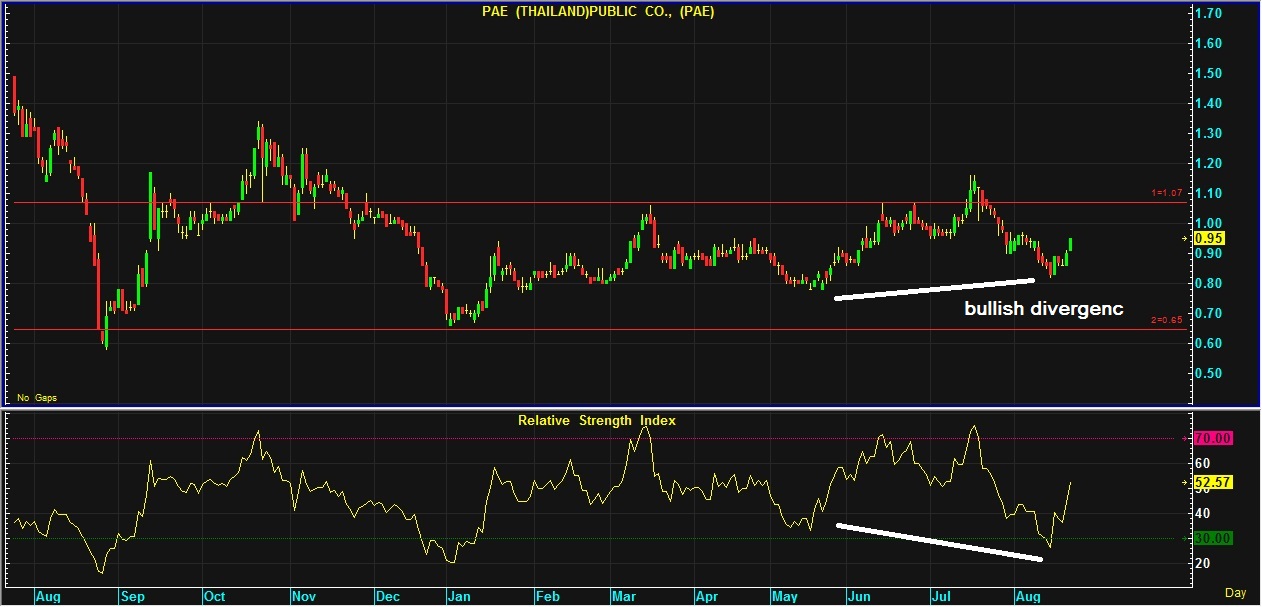The width and height of the screenshot is (1262, 607).
Task: Click the Apr label on time axis
Action: [x=706, y=596]
